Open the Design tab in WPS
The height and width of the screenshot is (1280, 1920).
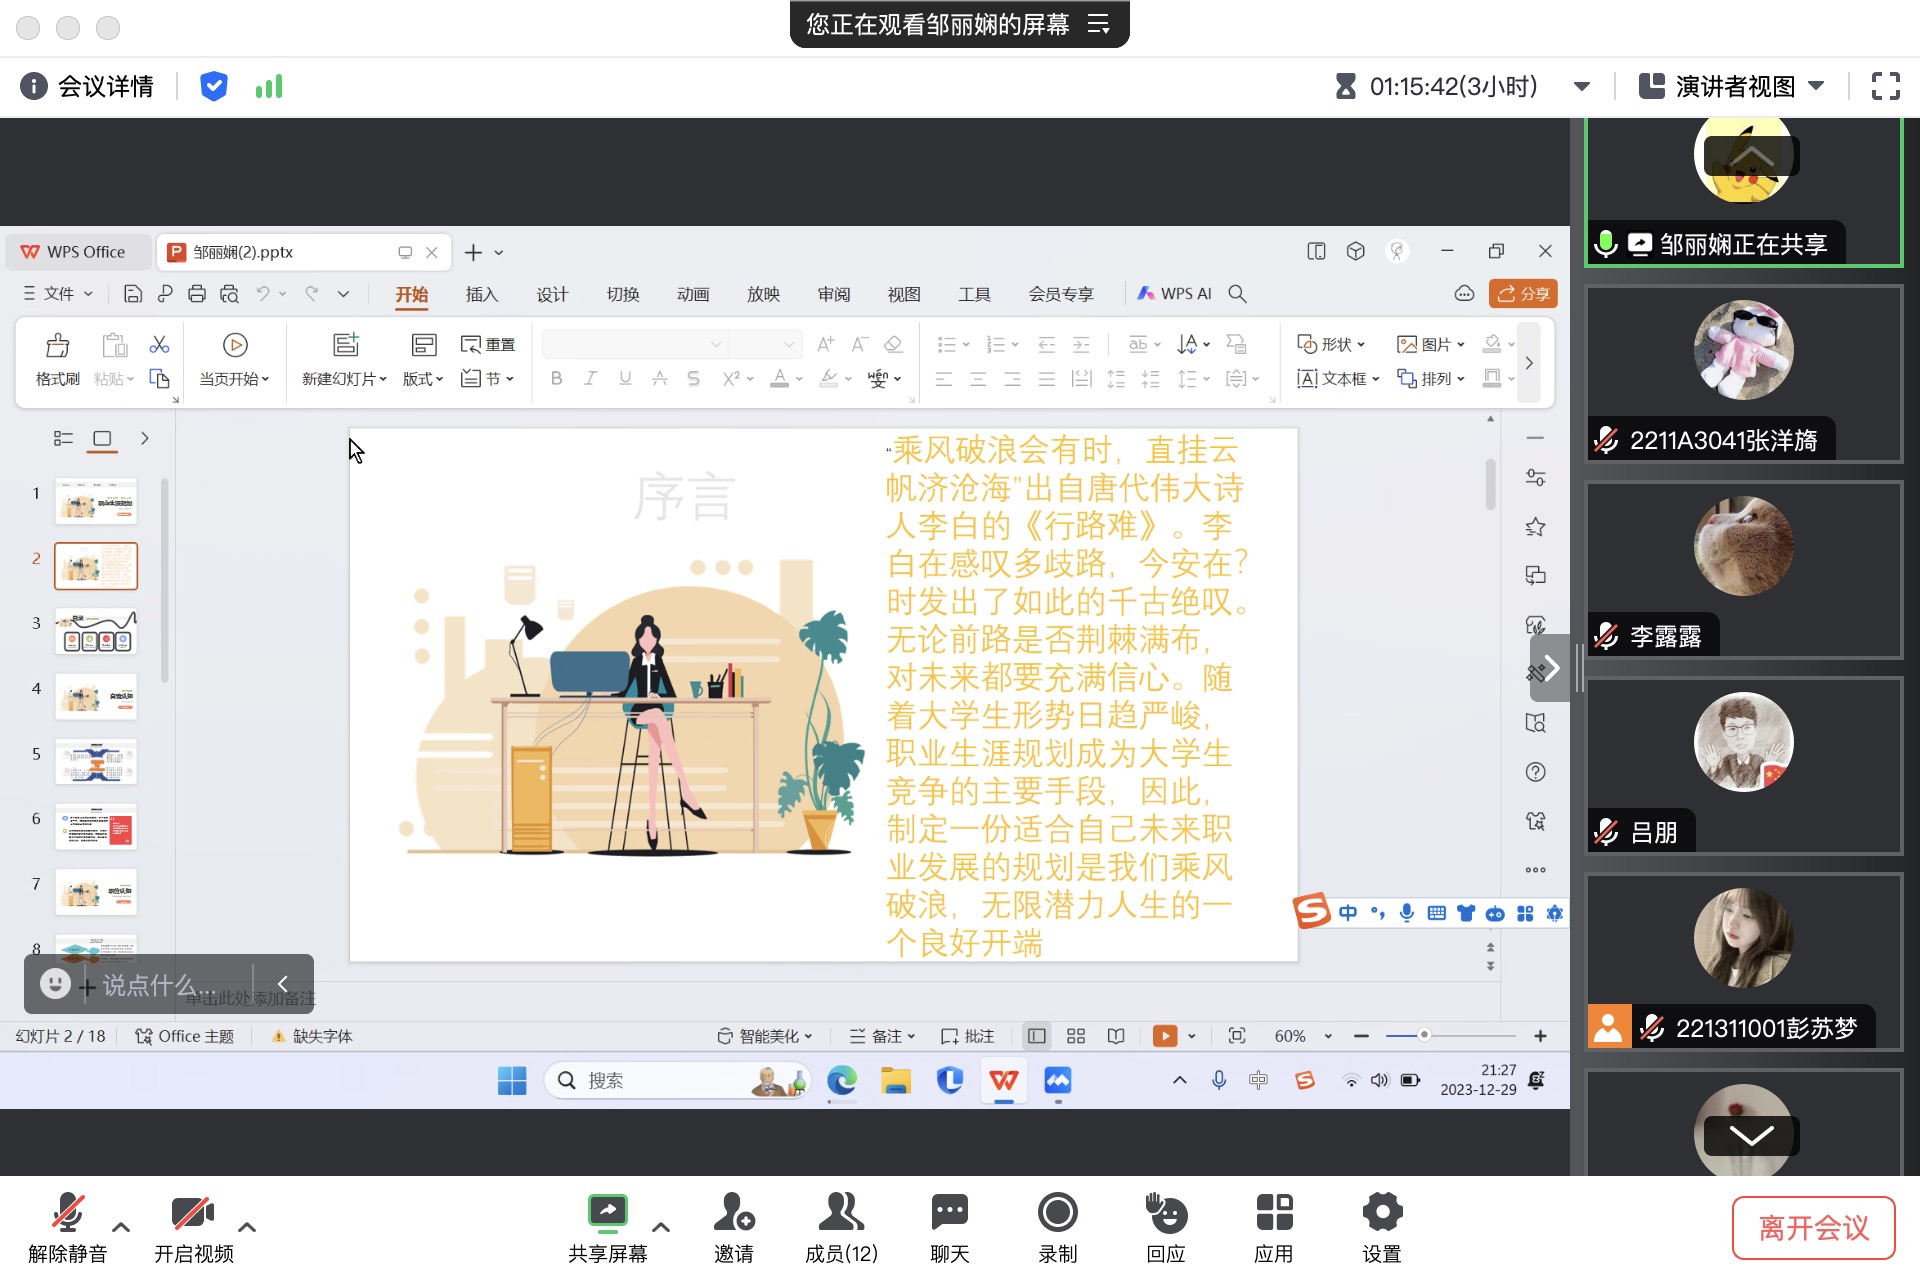click(552, 294)
